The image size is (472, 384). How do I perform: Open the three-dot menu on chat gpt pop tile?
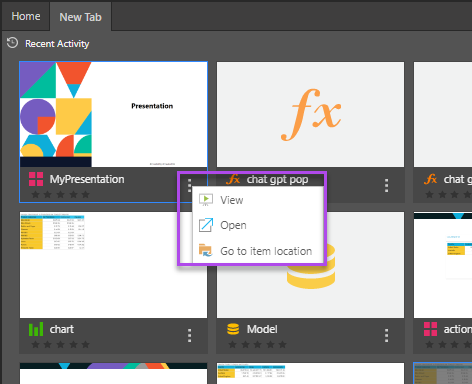(386, 186)
